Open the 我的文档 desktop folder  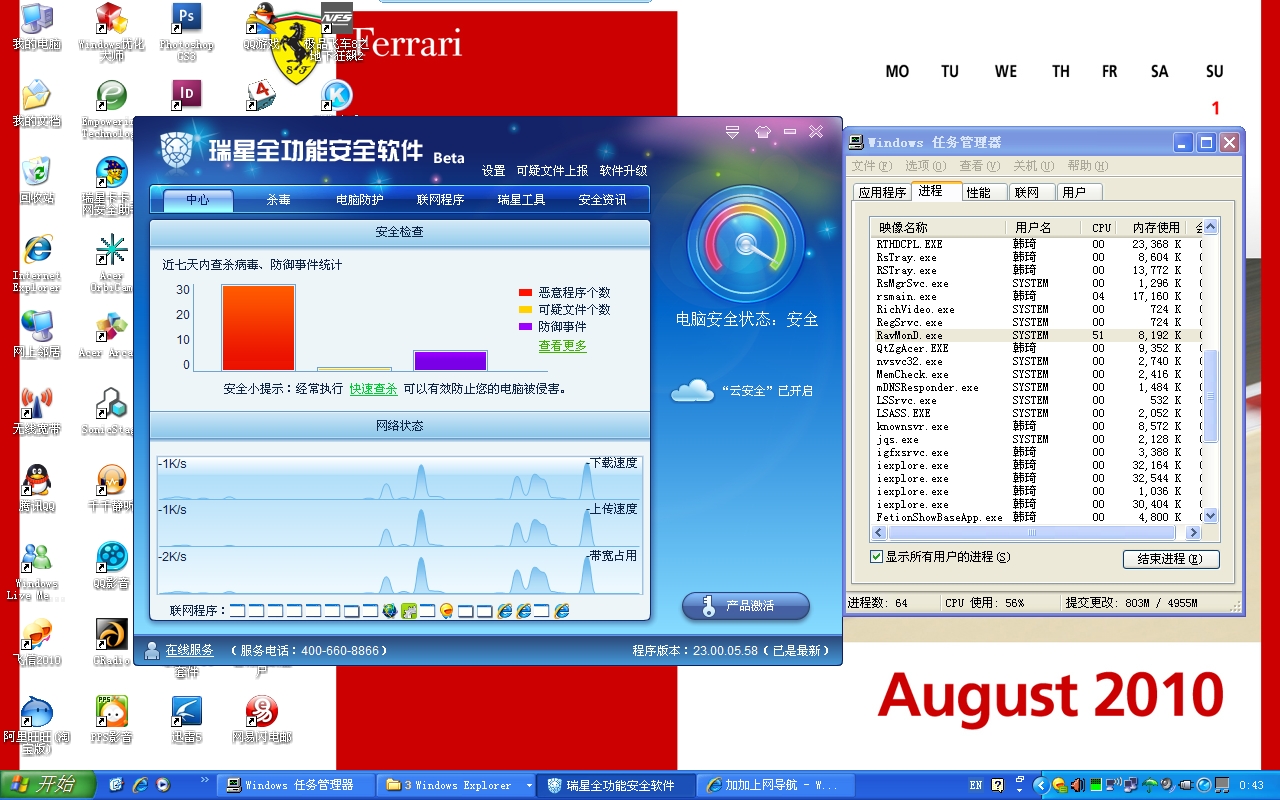click(36, 101)
